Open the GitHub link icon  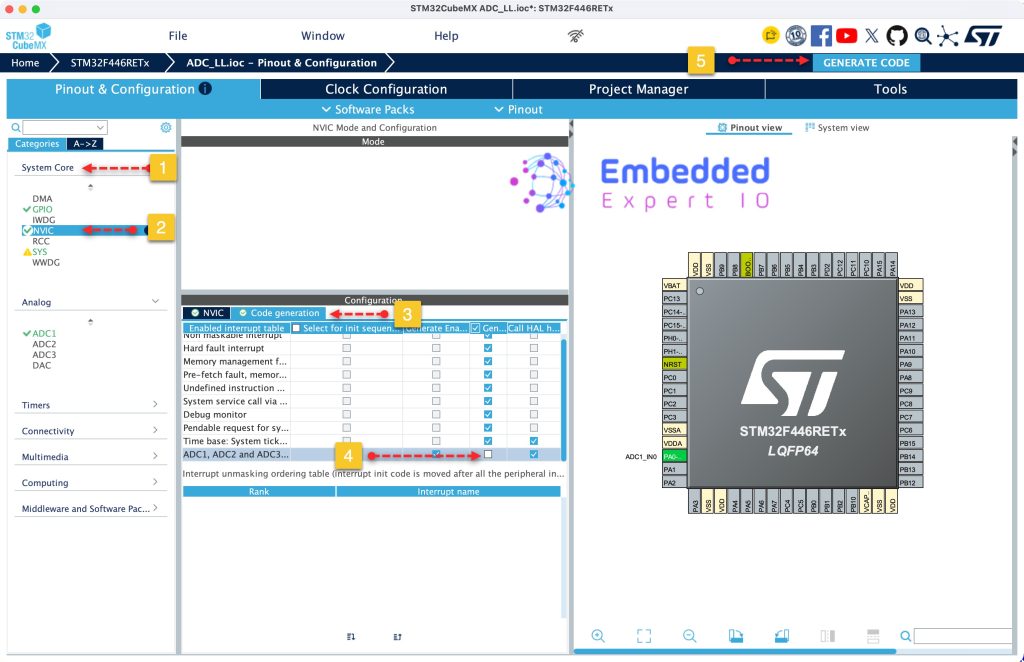coord(897,36)
